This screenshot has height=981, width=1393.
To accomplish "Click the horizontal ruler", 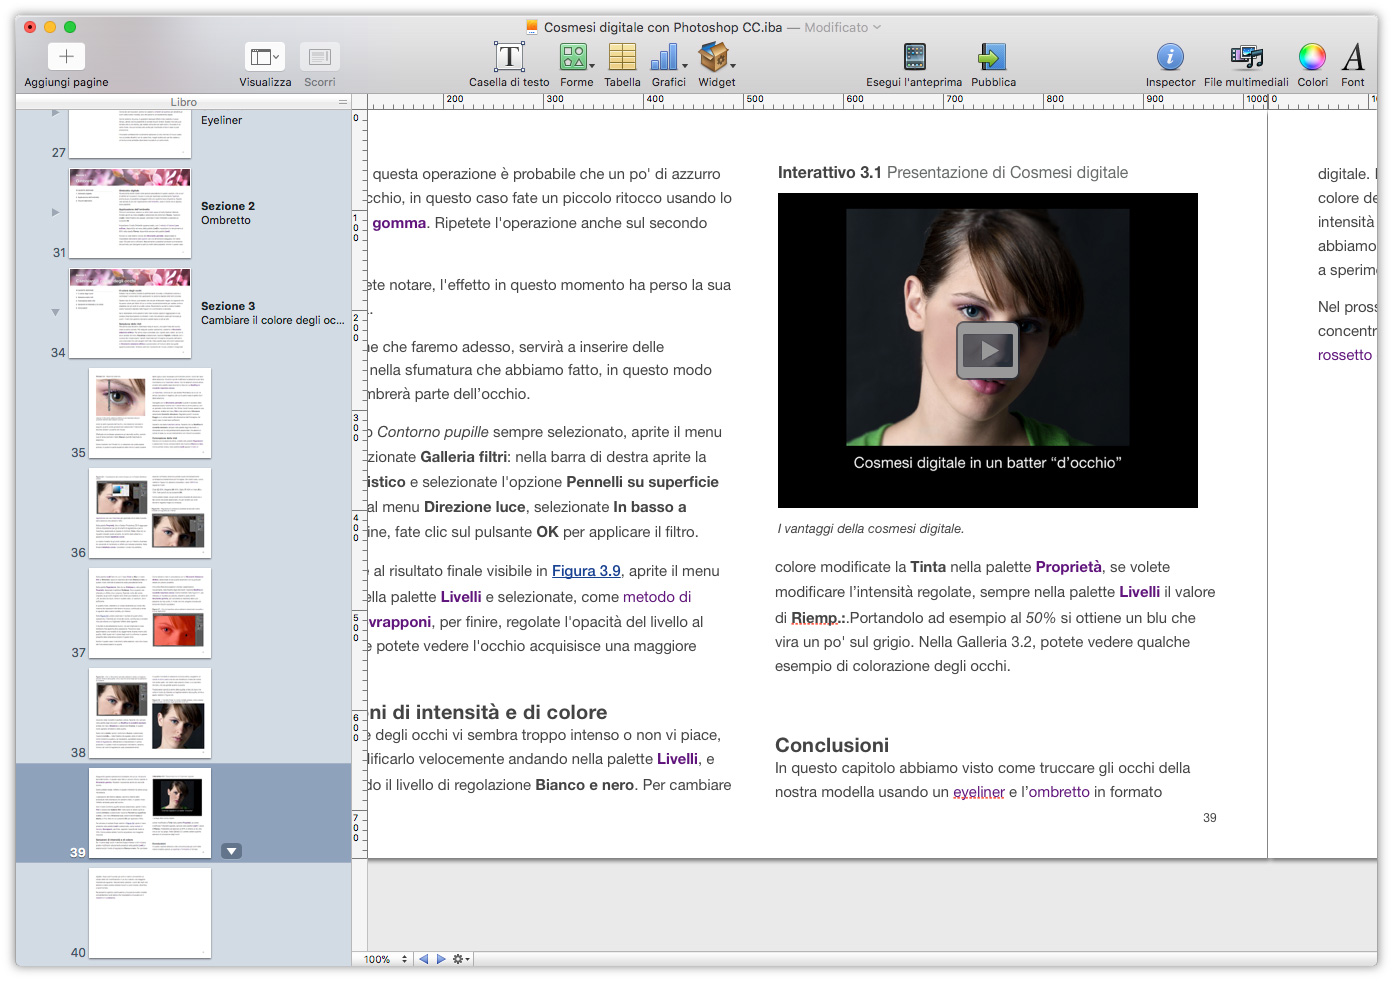I will (x=872, y=101).
